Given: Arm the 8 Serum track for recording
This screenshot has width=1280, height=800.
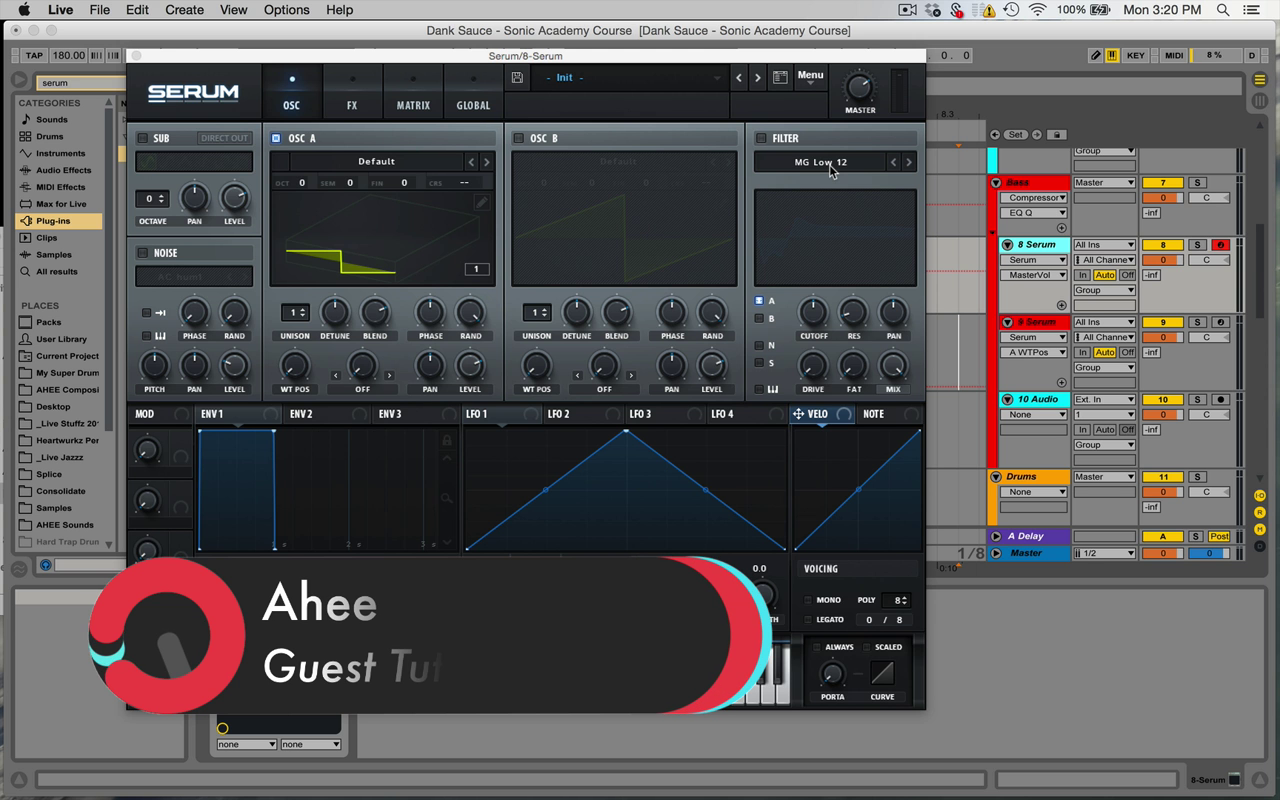Looking at the screenshot, I should [1220, 245].
